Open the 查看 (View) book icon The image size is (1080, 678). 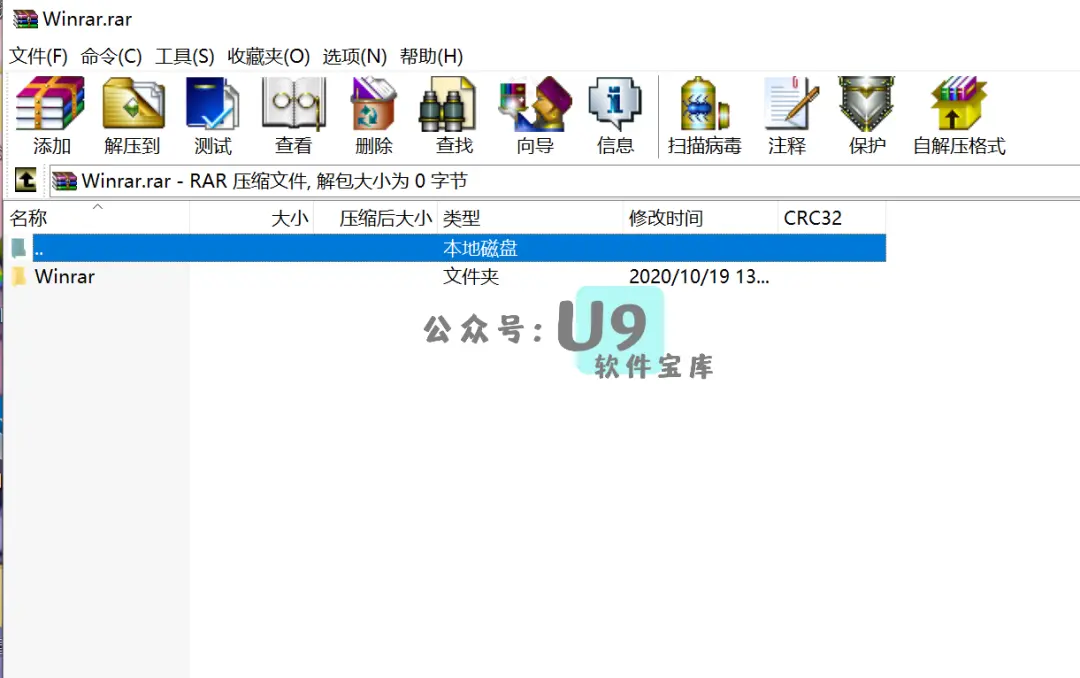coord(293,103)
